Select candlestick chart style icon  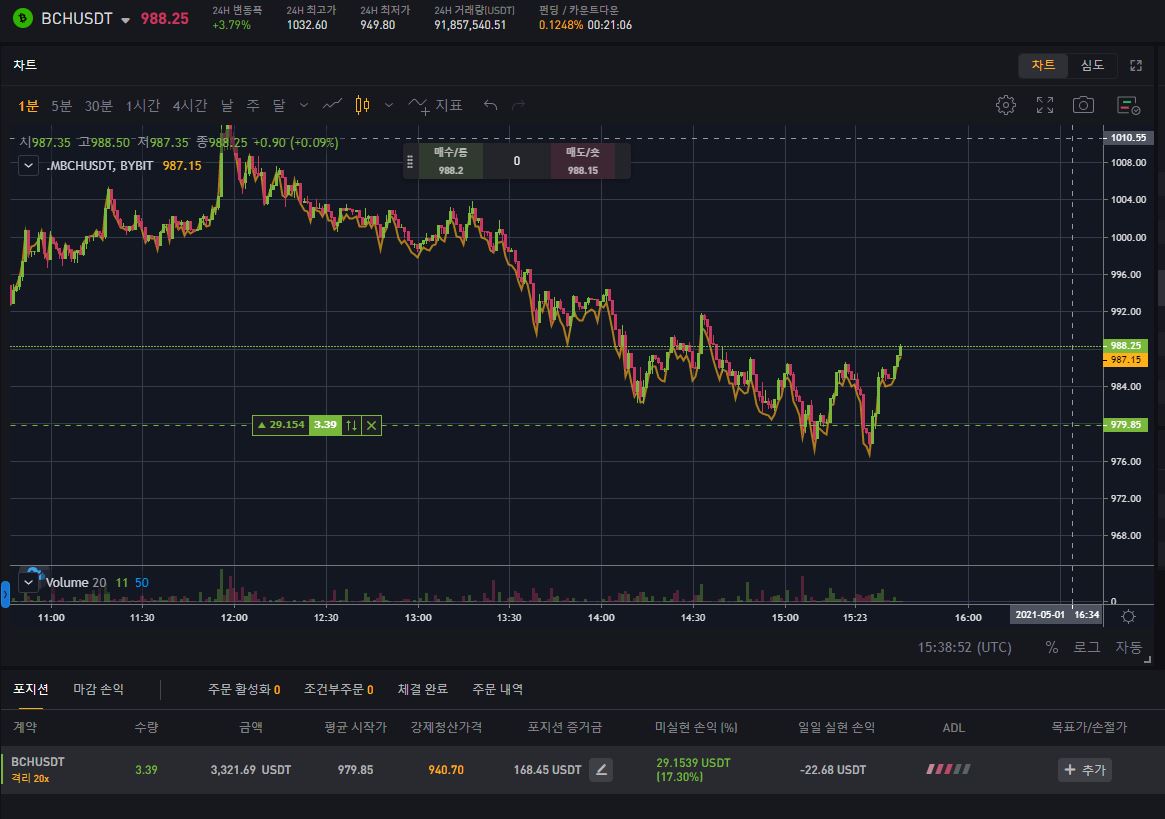362,105
